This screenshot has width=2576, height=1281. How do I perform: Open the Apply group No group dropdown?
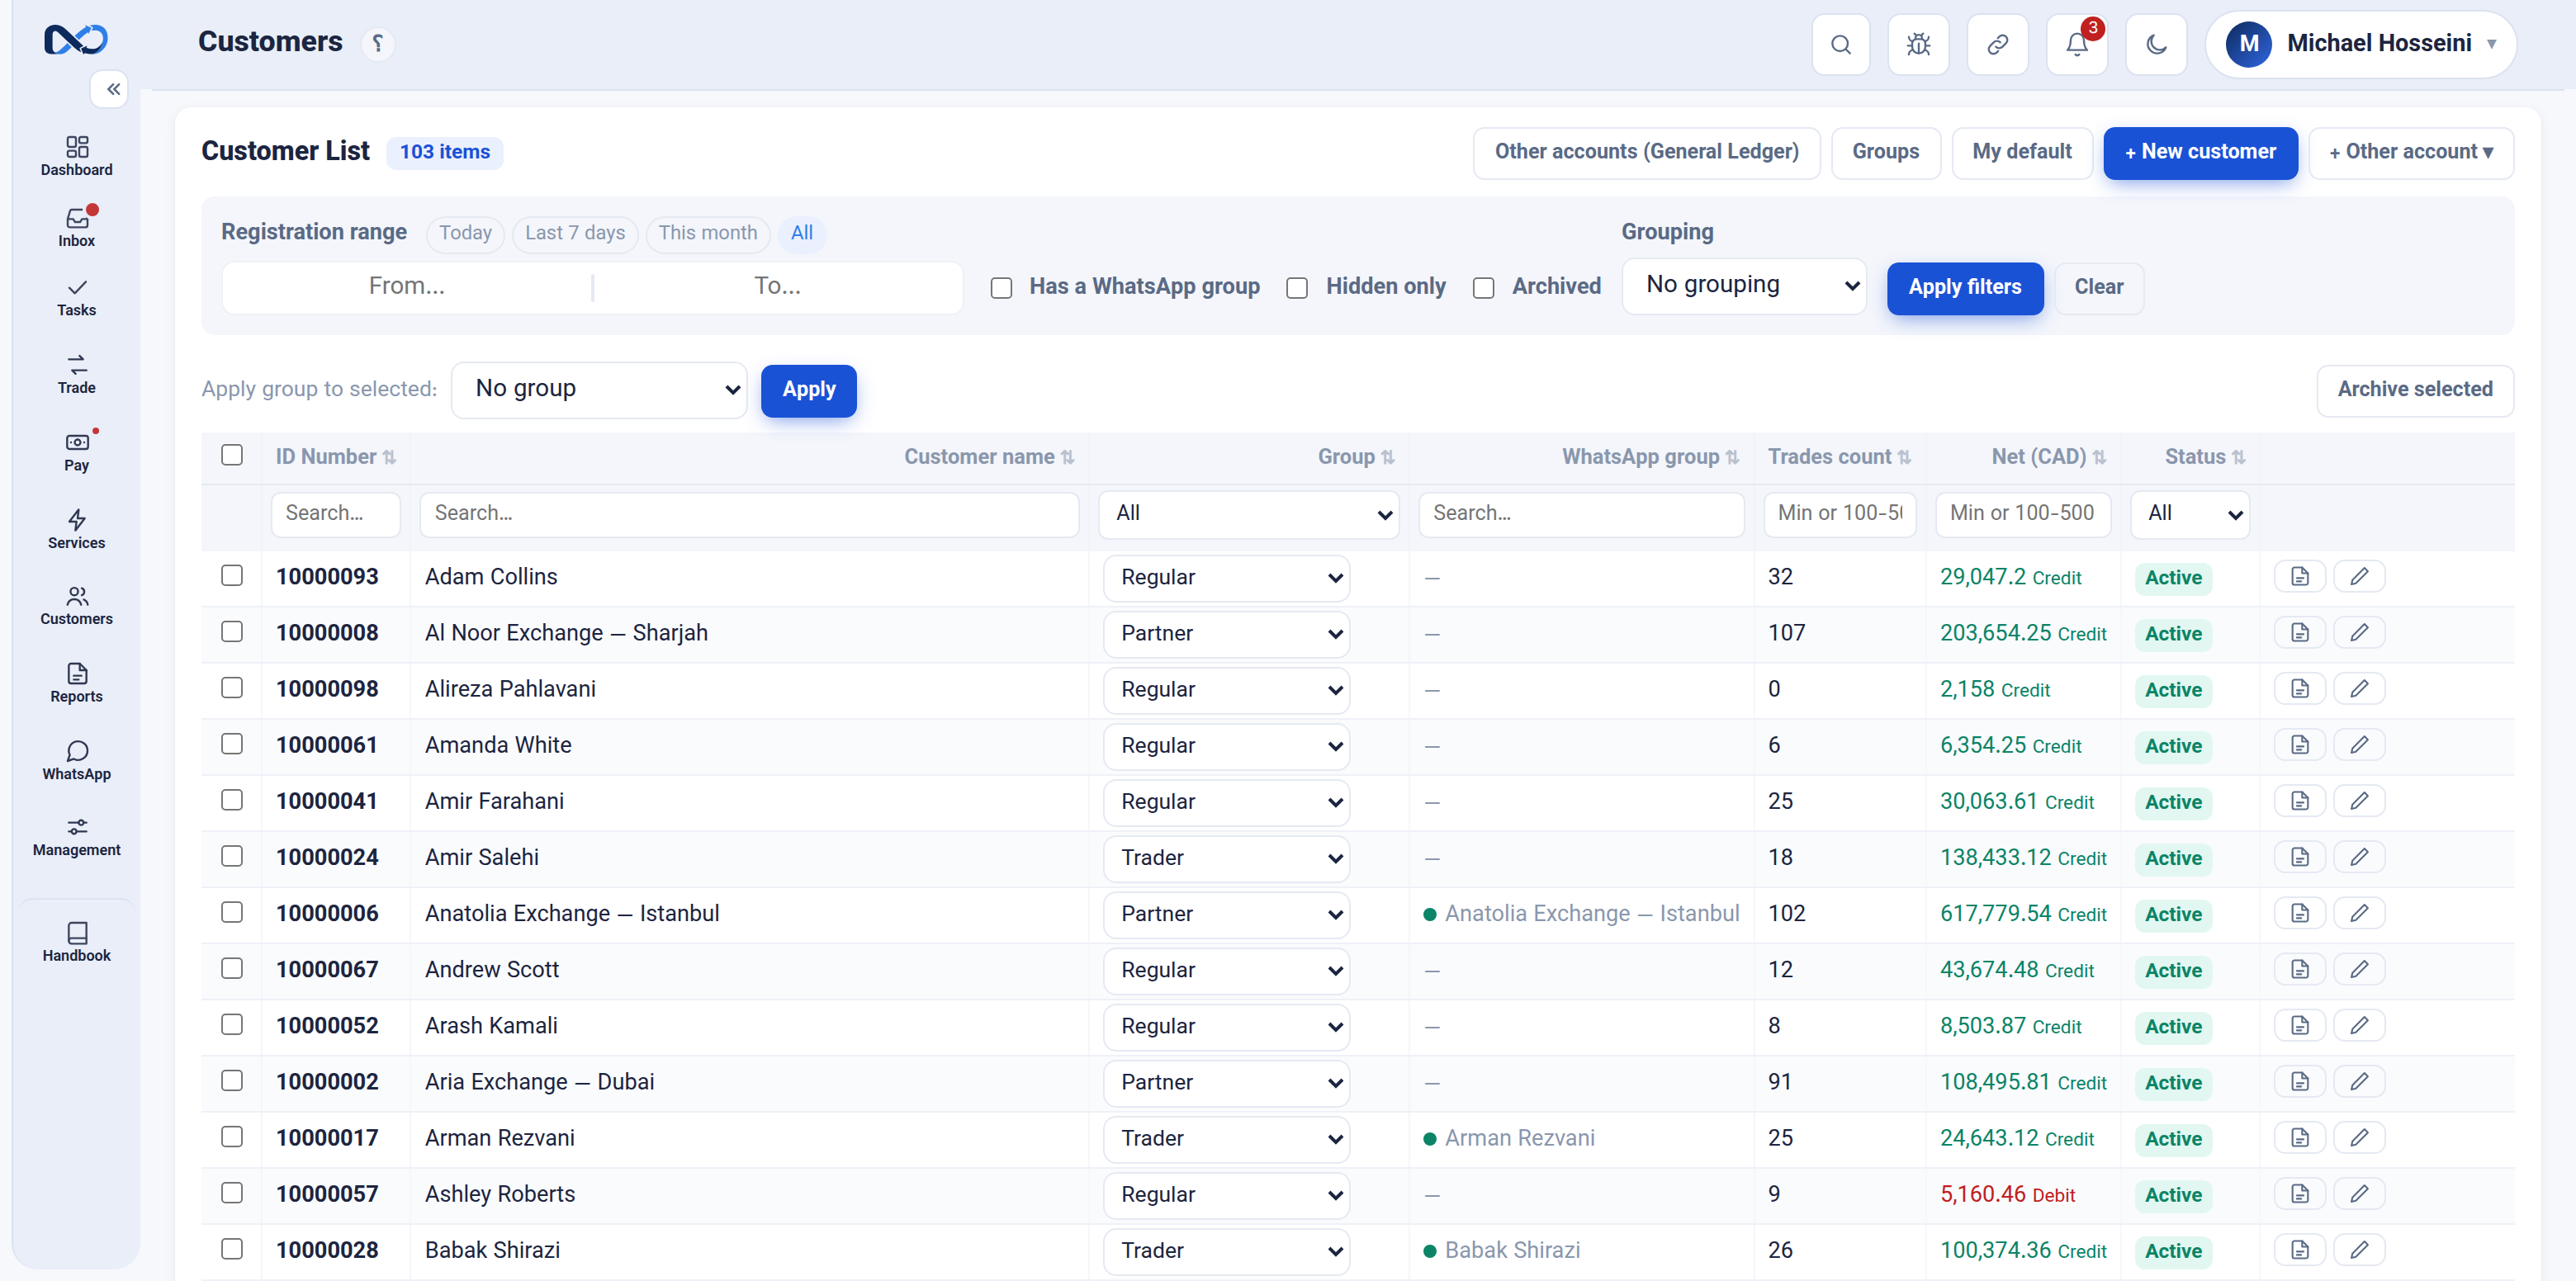598,389
